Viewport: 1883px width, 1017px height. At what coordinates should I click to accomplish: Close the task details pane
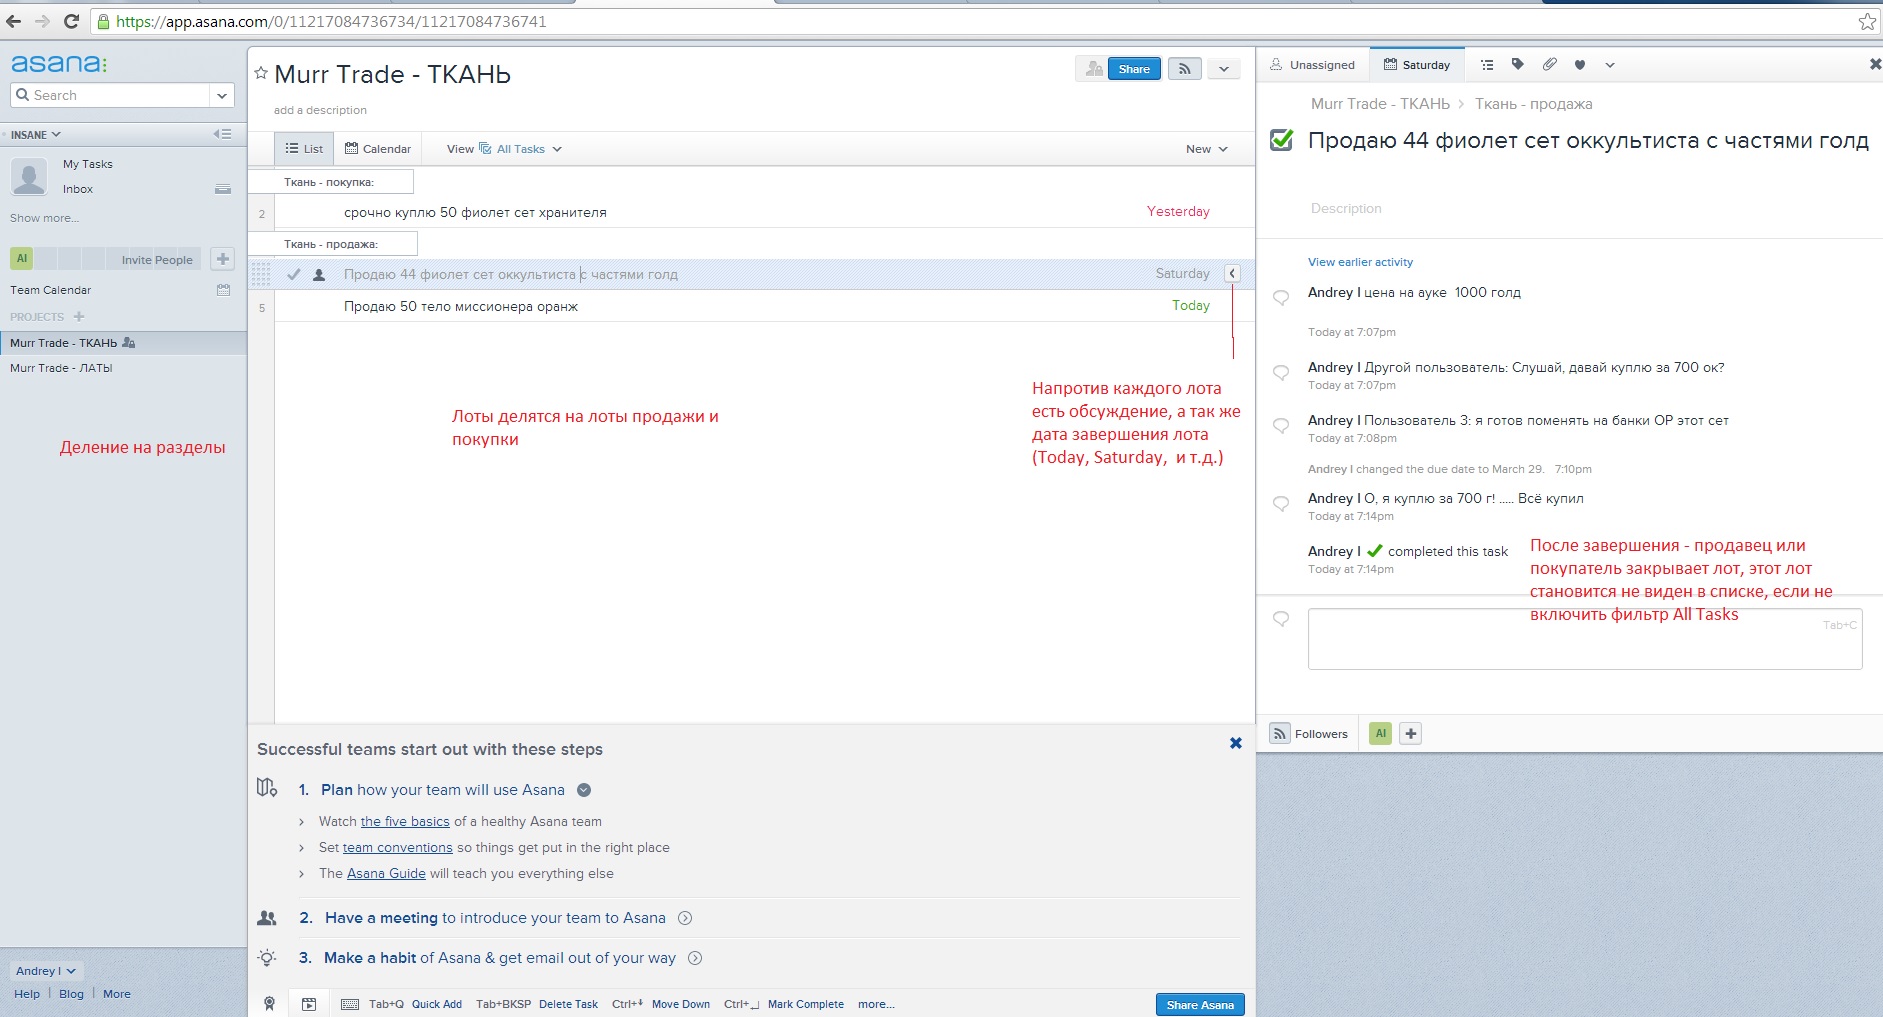[x=1875, y=64]
